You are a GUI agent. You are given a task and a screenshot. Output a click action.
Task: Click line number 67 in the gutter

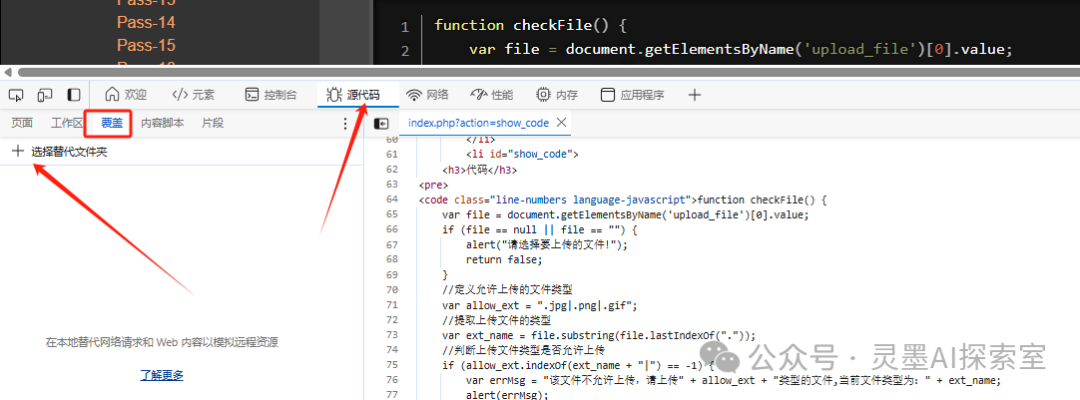[x=392, y=244]
